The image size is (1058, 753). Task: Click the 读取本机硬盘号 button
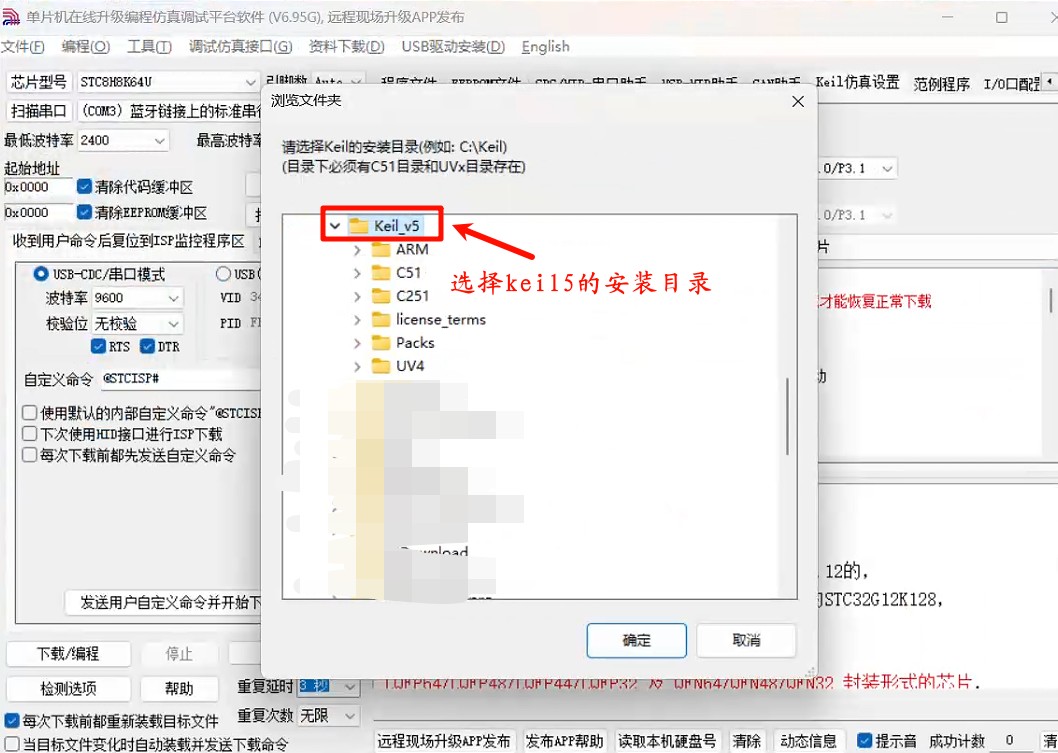[667, 741]
